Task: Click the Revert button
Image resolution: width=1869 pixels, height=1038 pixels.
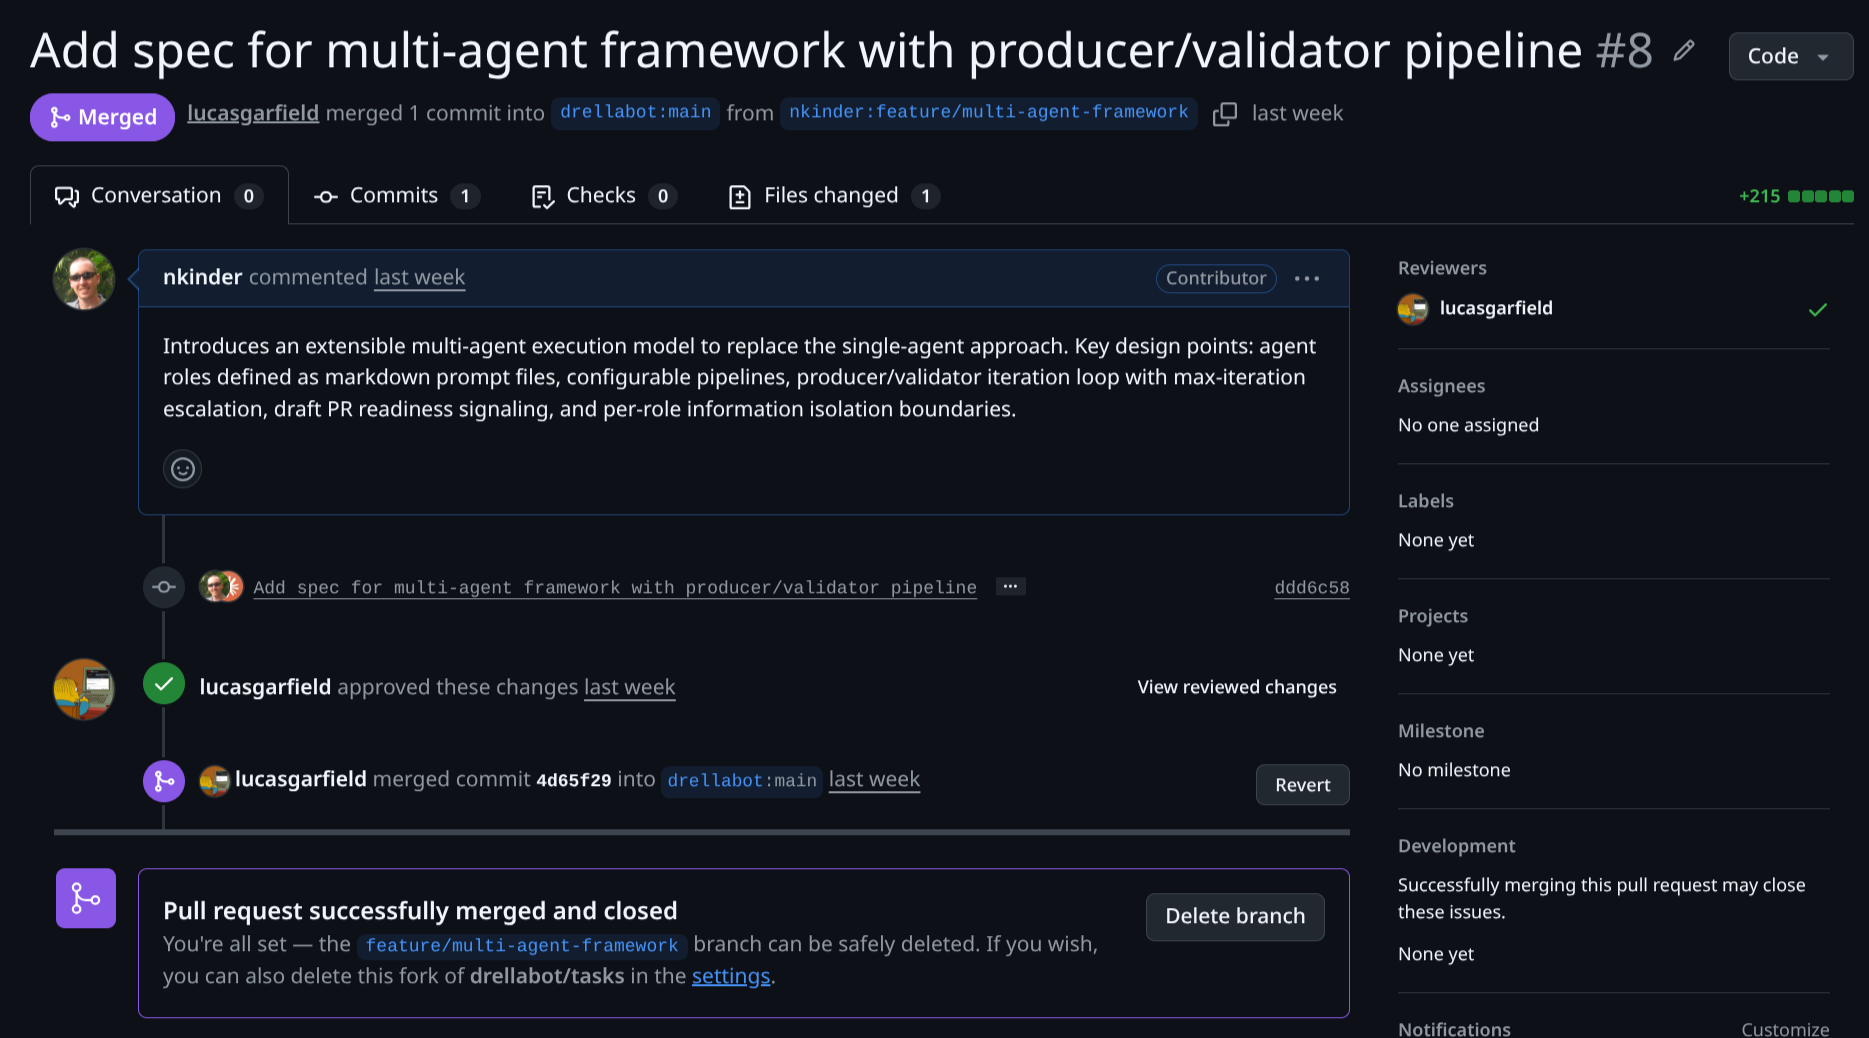Action: [x=1302, y=785]
